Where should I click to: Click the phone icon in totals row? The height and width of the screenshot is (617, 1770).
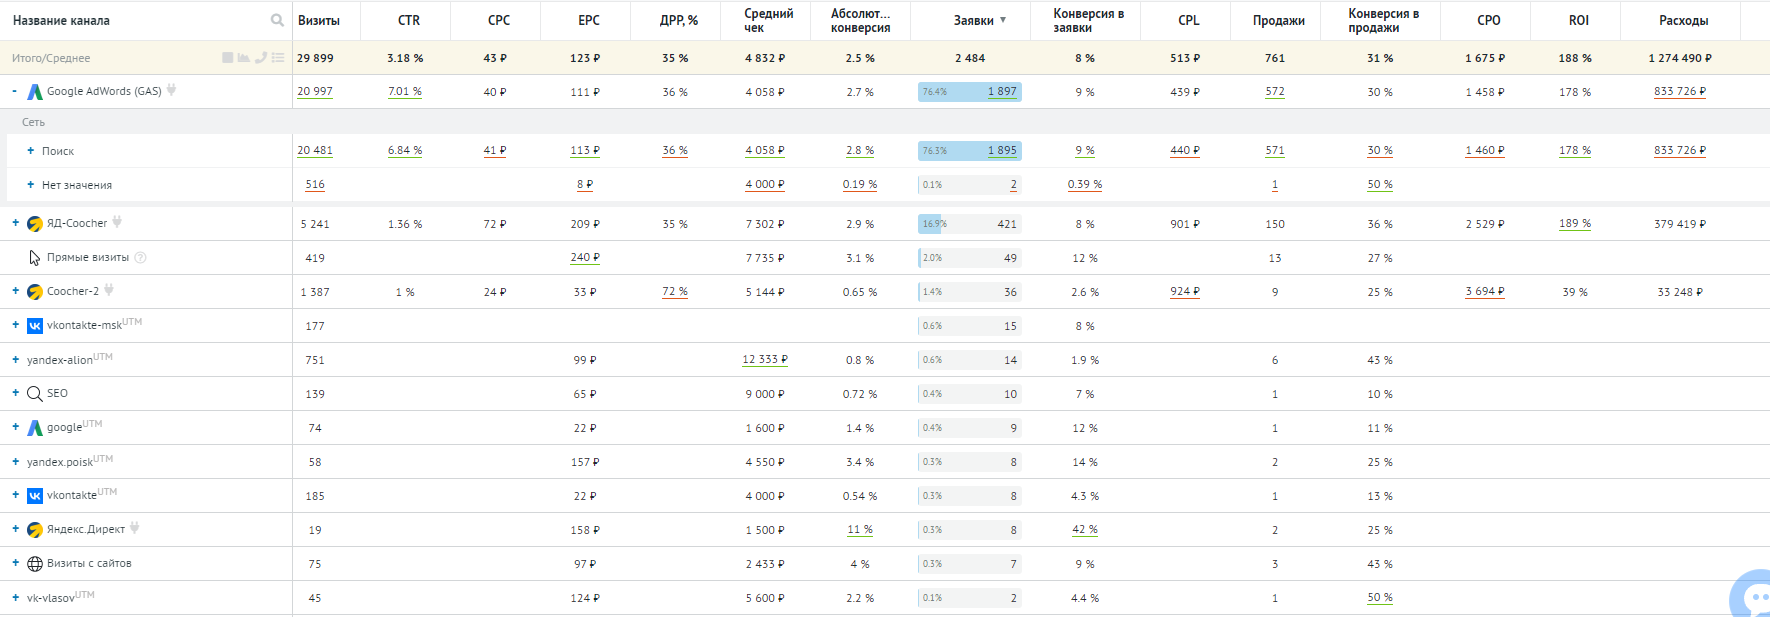(x=260, y=58)
